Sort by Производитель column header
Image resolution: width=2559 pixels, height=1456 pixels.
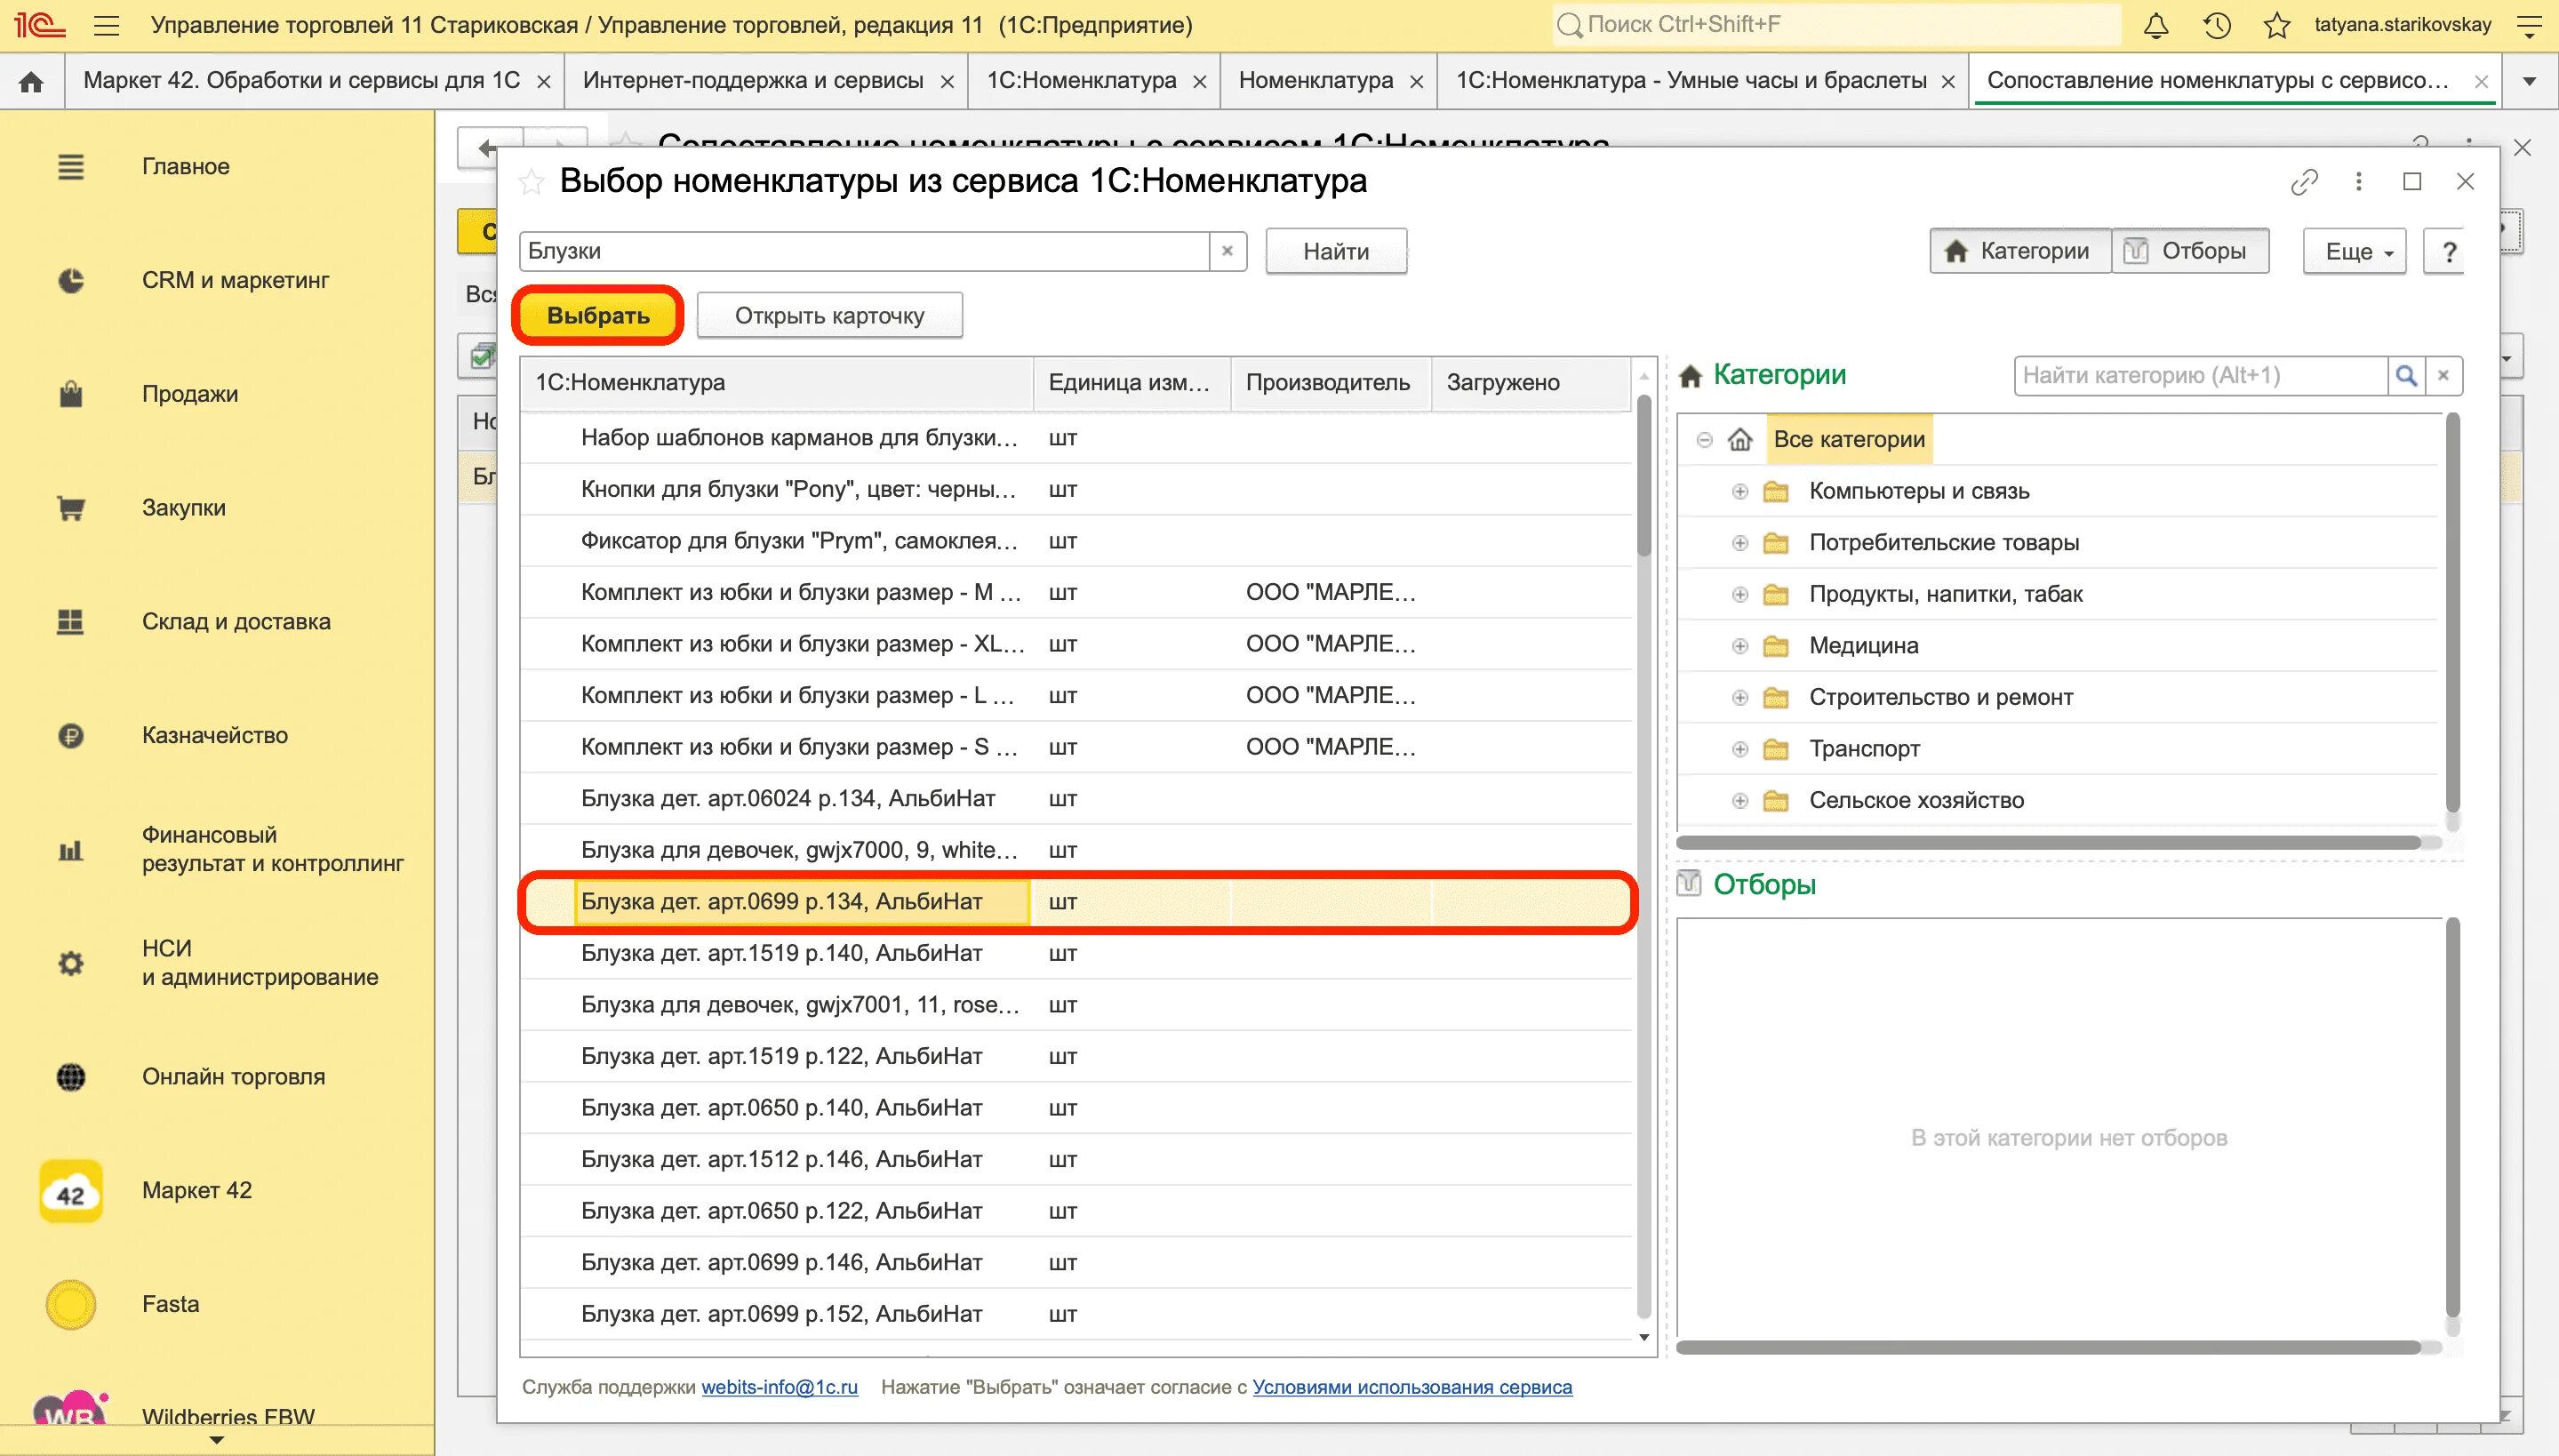[x=1330, y=383]
